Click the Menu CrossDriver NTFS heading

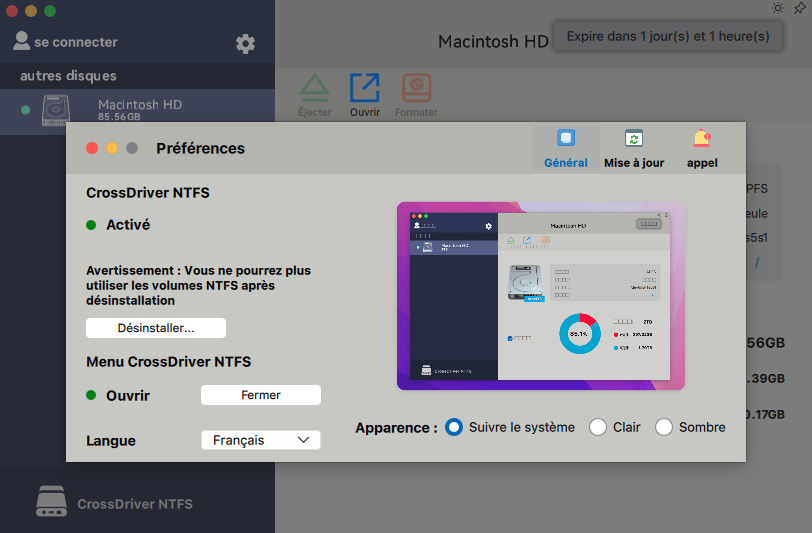pos(168,362)
